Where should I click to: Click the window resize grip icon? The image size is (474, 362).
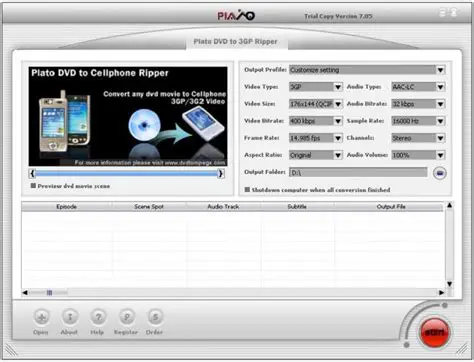point(462,349)
